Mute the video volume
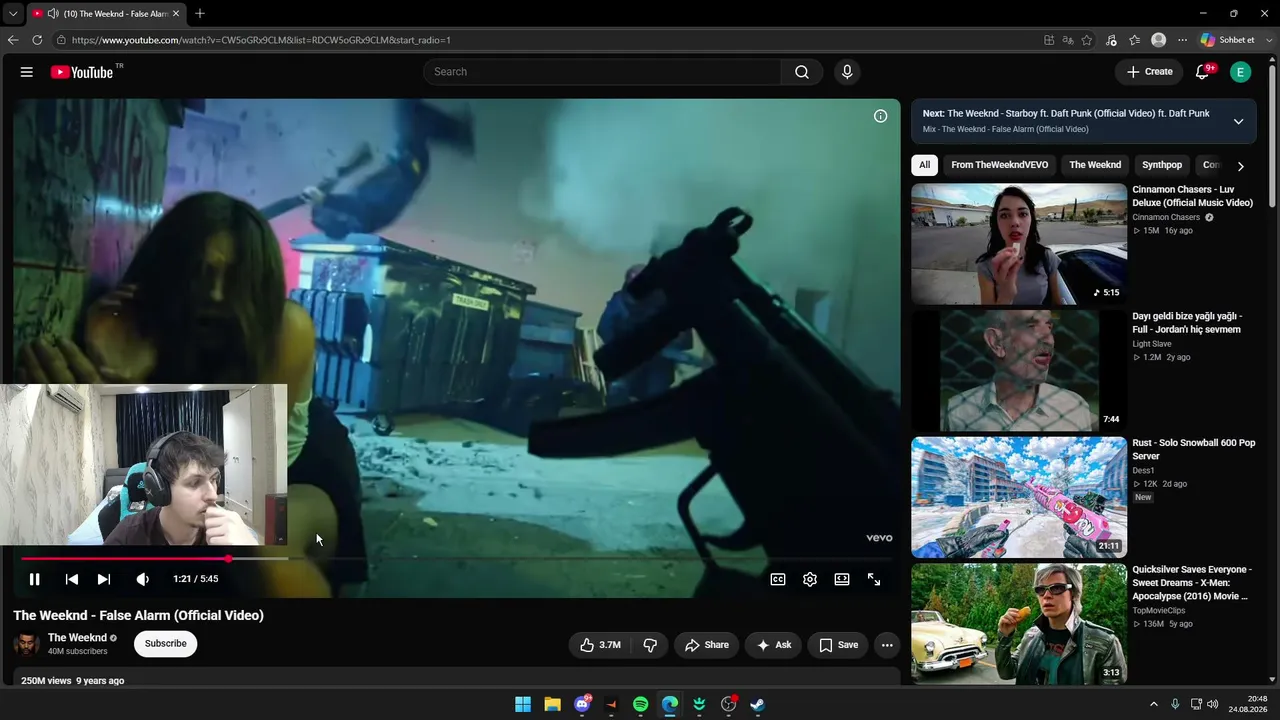The height and width of the screenshot is (720, 1280). click(x=143, y=579)
